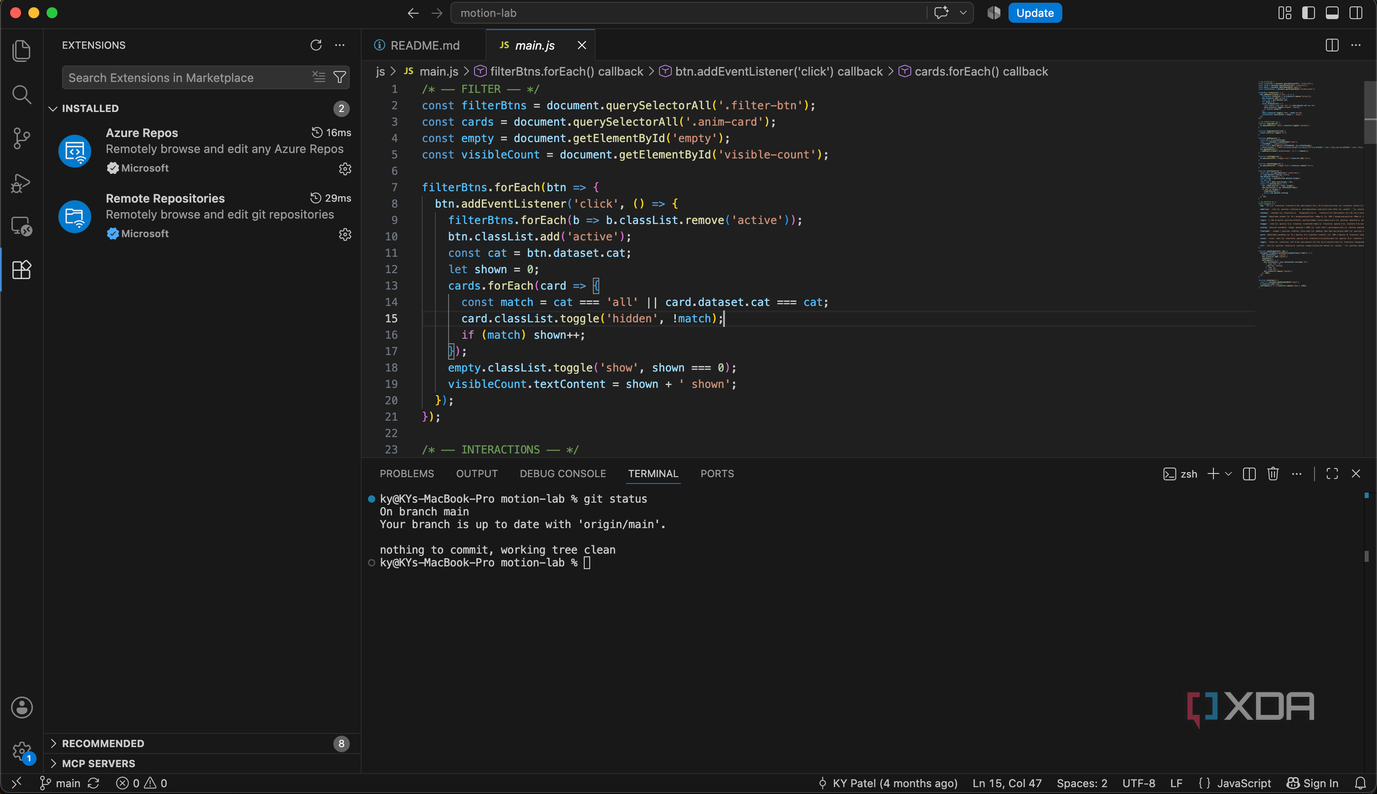The width and height of the screenshot is (1377, 794).
Task: Go back with the title bar arrow
Action: click(x=413, y=13)
